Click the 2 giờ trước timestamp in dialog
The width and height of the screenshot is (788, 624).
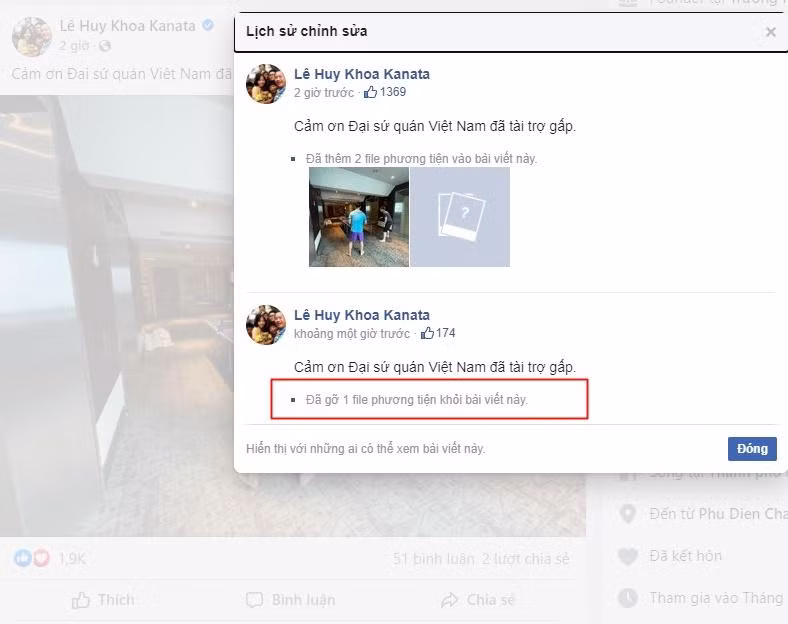click(x=324, y=92)
